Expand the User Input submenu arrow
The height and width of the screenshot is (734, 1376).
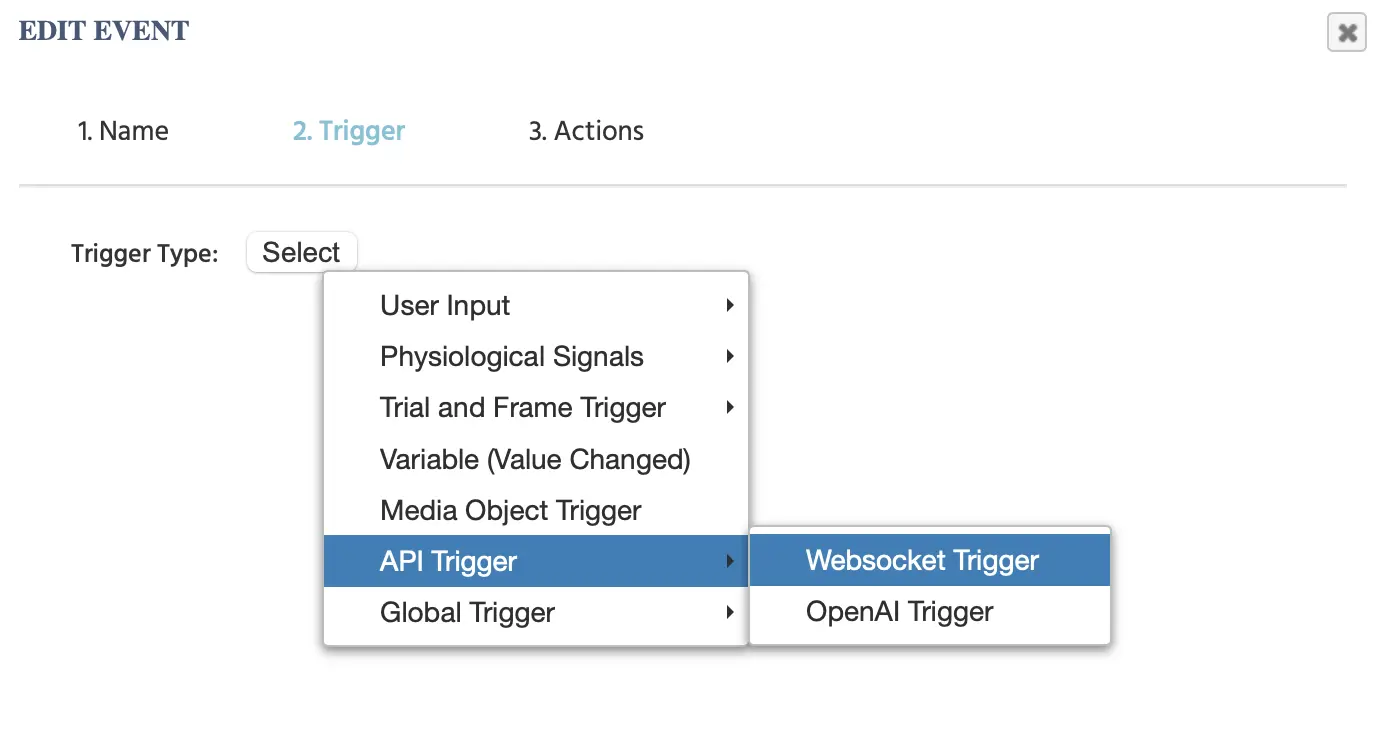730,306
